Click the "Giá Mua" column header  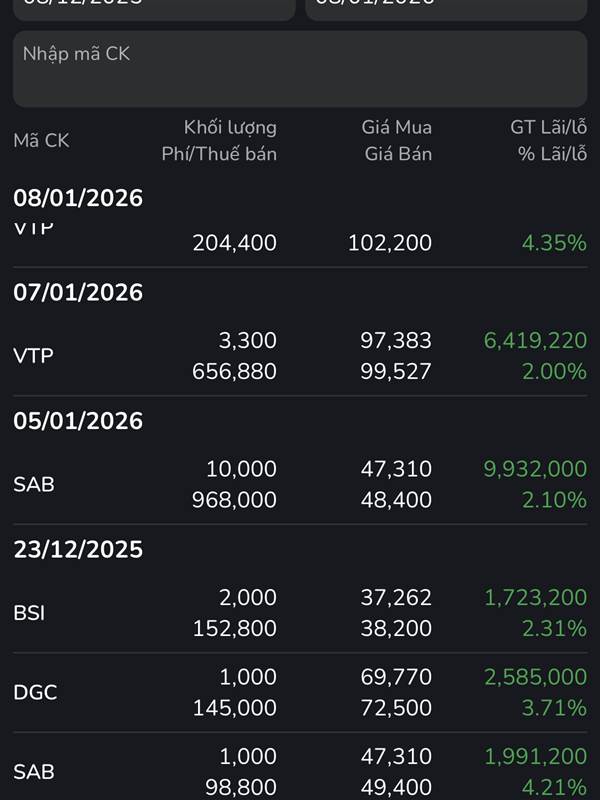point(397,127)
